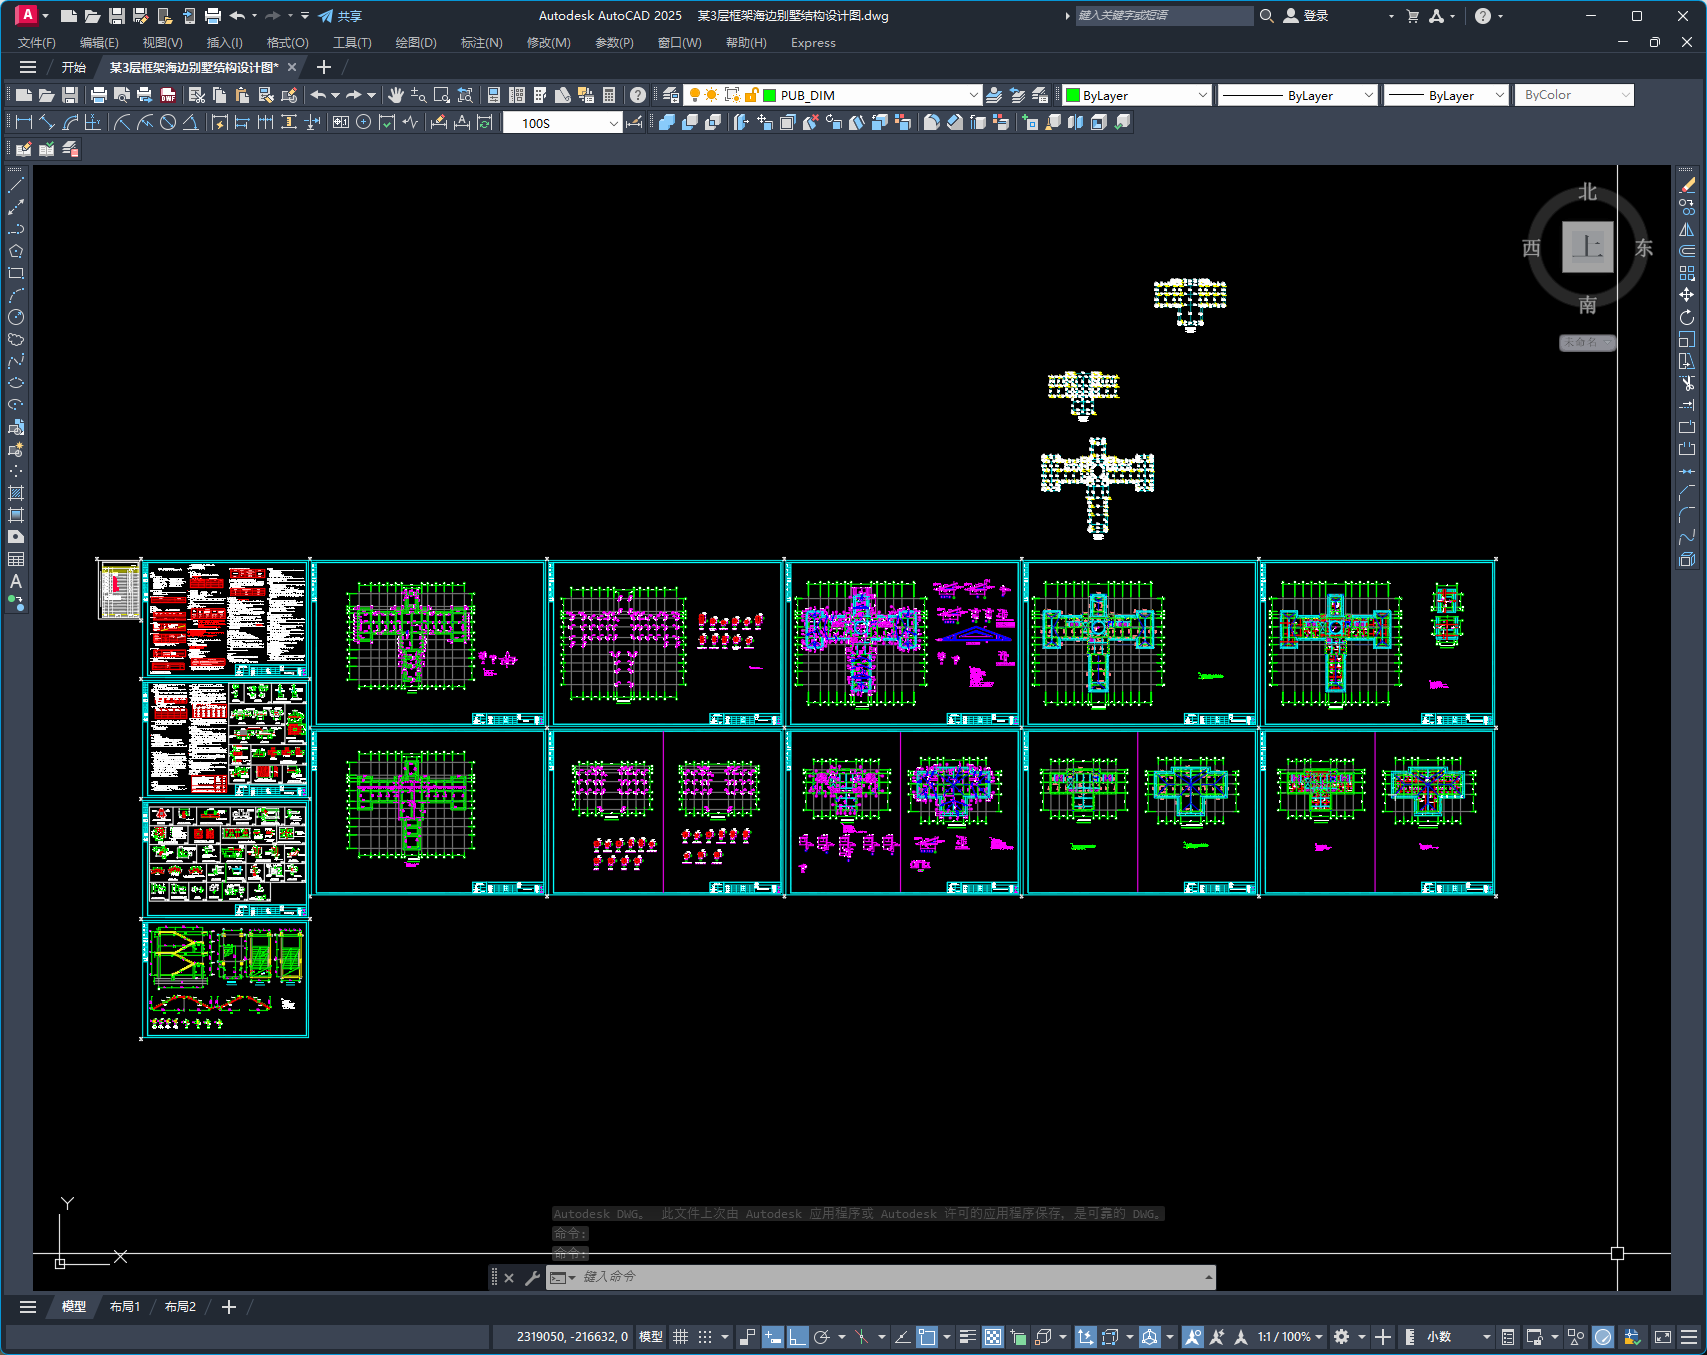Toggle Ortho mode in status bar
The width and height of the screenshot is (1707, 1355).
coord(797,1337)
